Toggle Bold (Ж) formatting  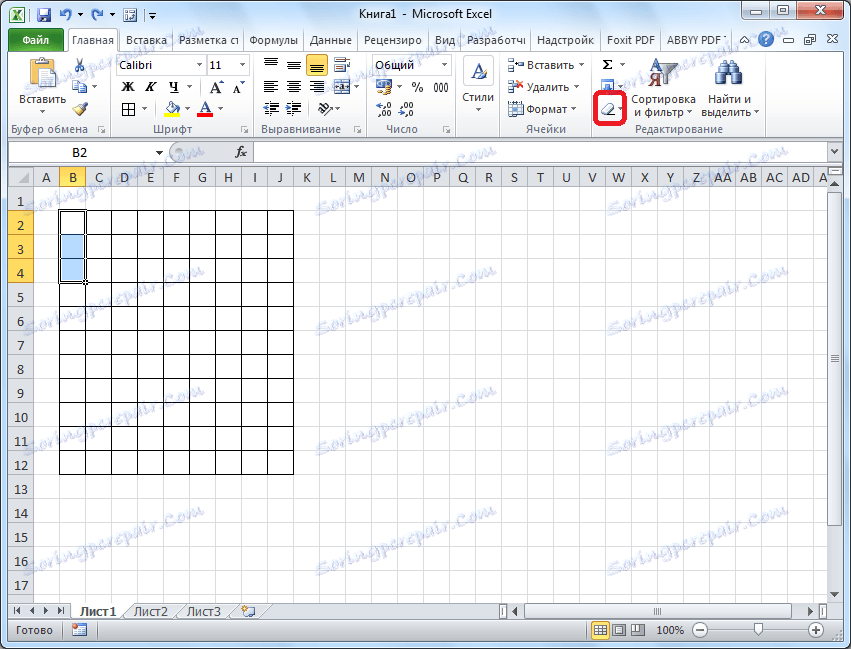point(128,87)
